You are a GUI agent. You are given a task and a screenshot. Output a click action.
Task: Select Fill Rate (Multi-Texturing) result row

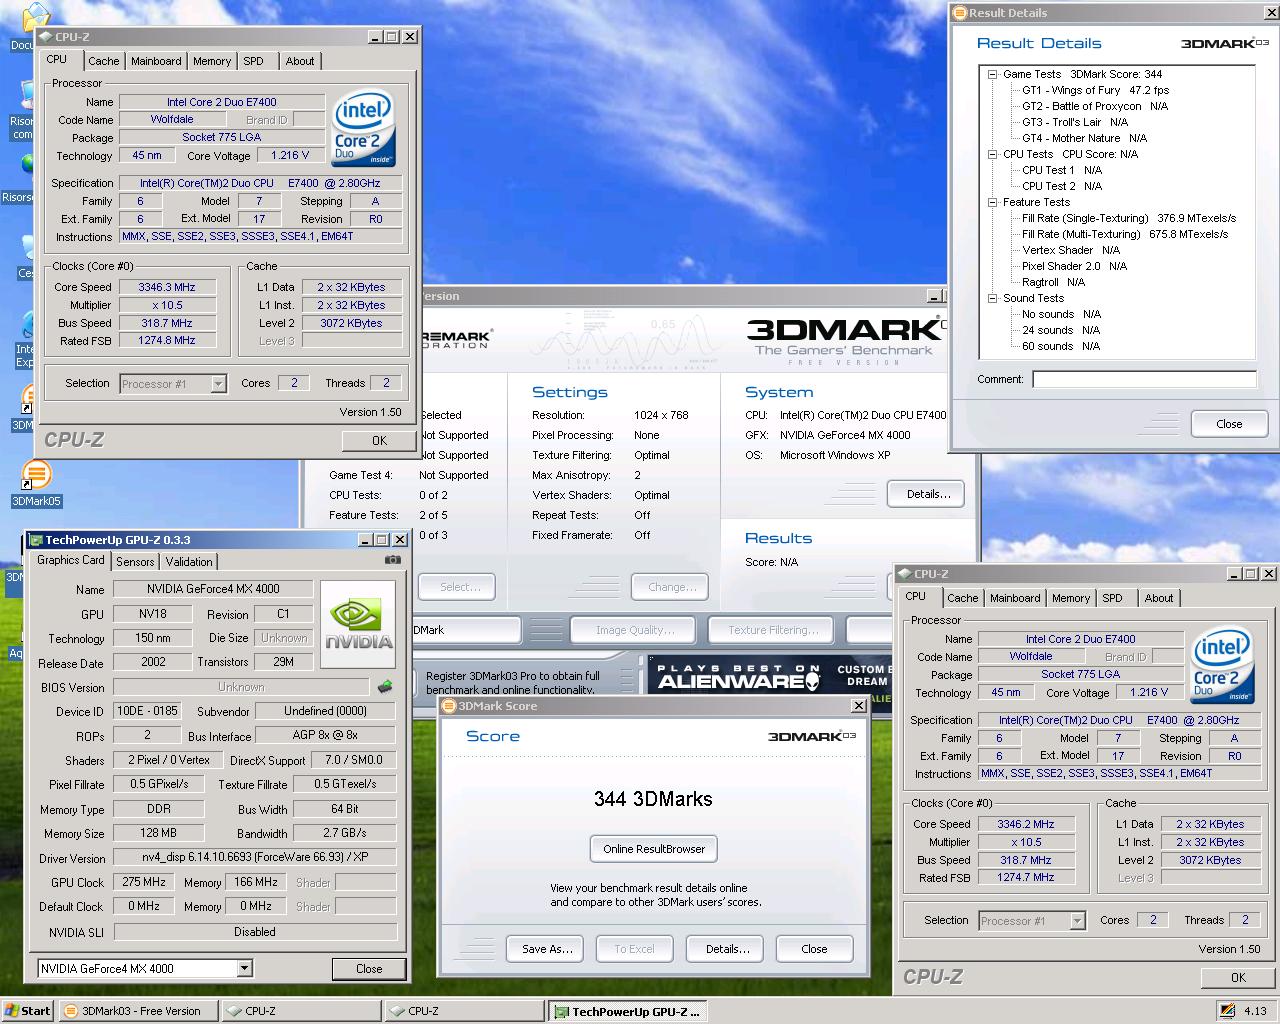point(1125,234)
